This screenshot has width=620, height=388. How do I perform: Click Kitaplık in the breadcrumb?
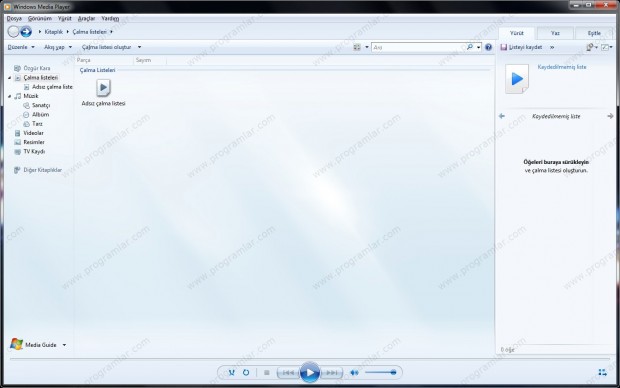coord(53,32)
